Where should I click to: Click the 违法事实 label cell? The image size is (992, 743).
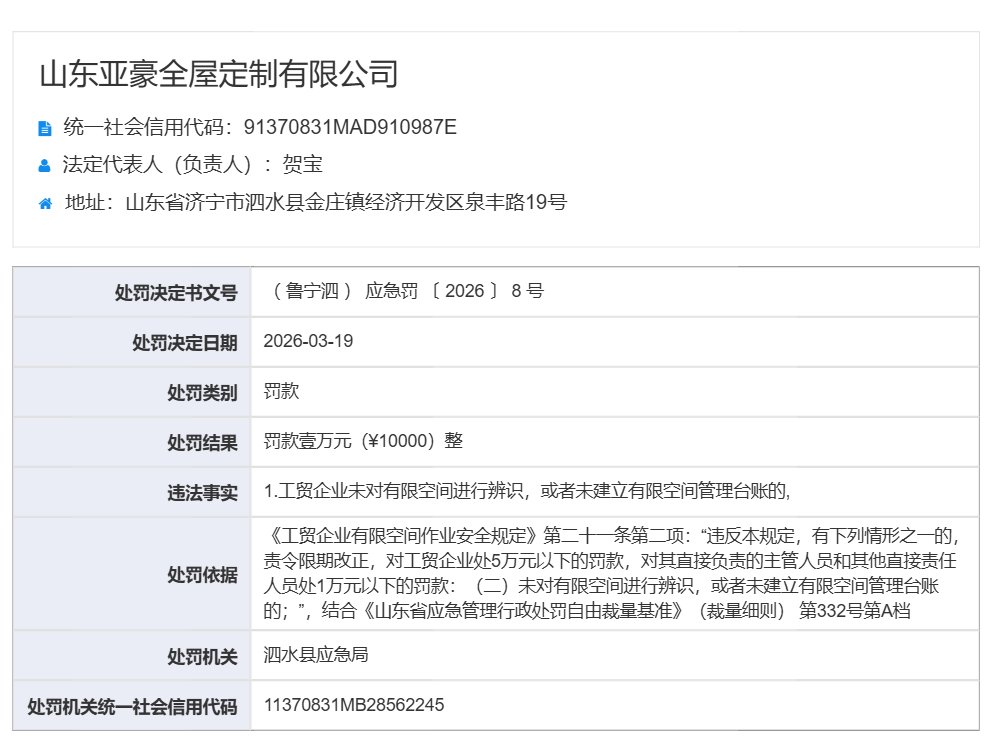tap(202, 493)
